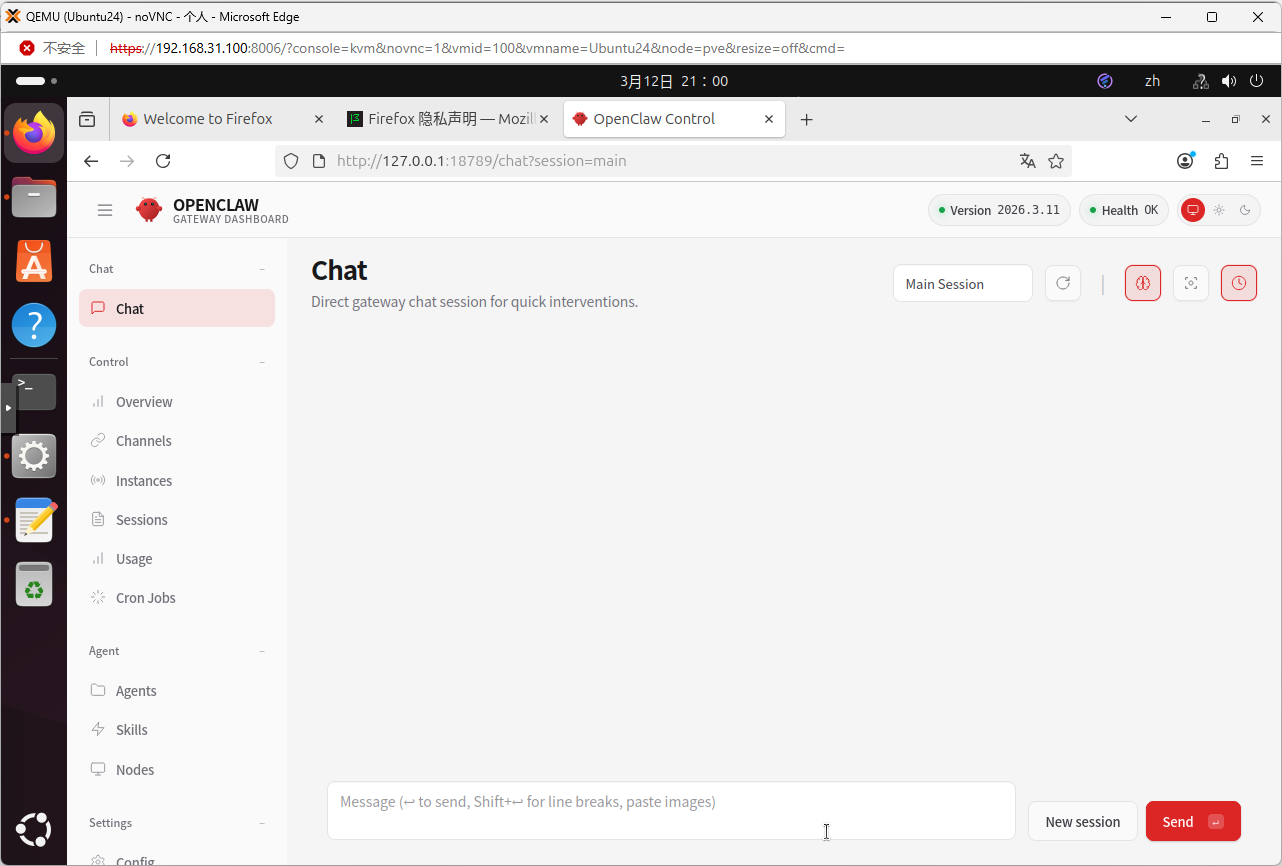
Task: Click the hamburger menu in the OpenClaw header
Action: 105,210
